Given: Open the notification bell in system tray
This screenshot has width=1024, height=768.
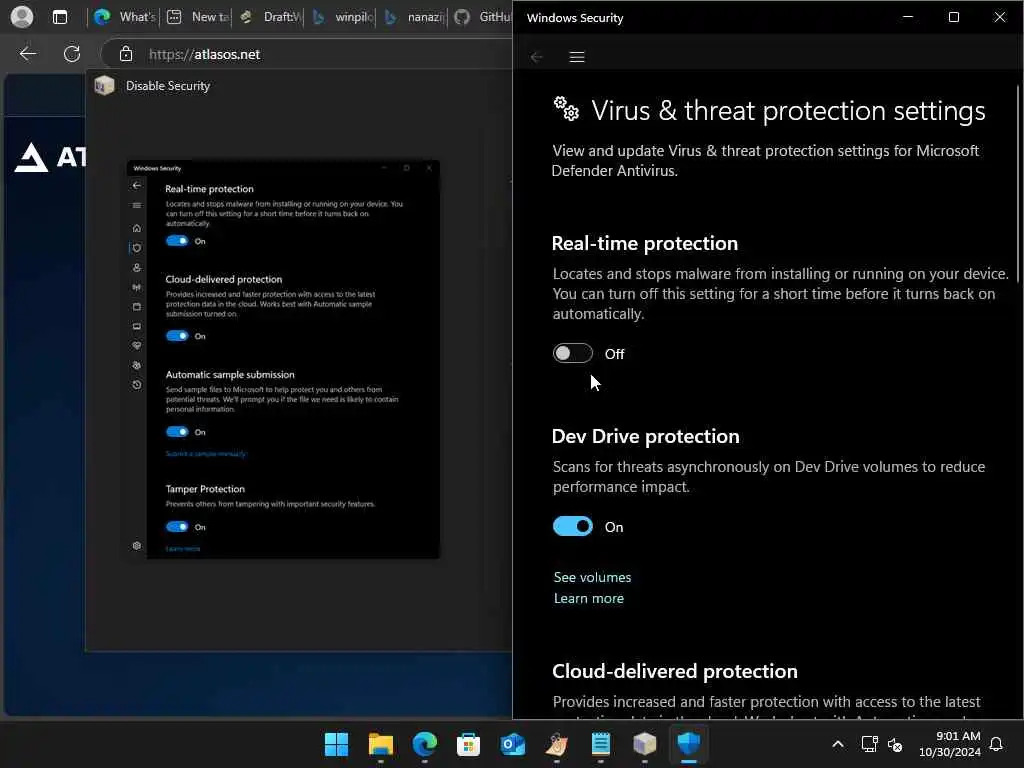Looking at the screenshot, I should [x=997, y=744].
